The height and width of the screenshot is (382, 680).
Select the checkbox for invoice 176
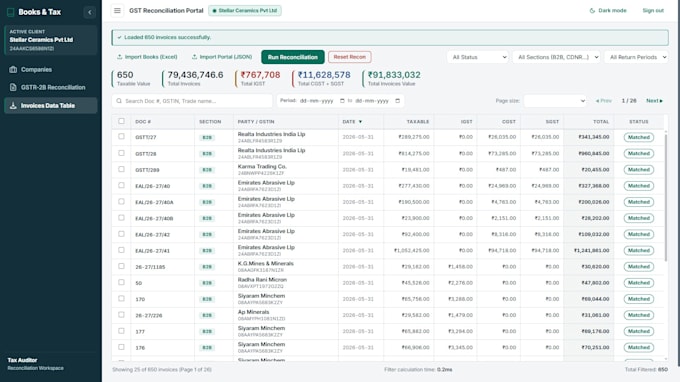pos(121,347)
